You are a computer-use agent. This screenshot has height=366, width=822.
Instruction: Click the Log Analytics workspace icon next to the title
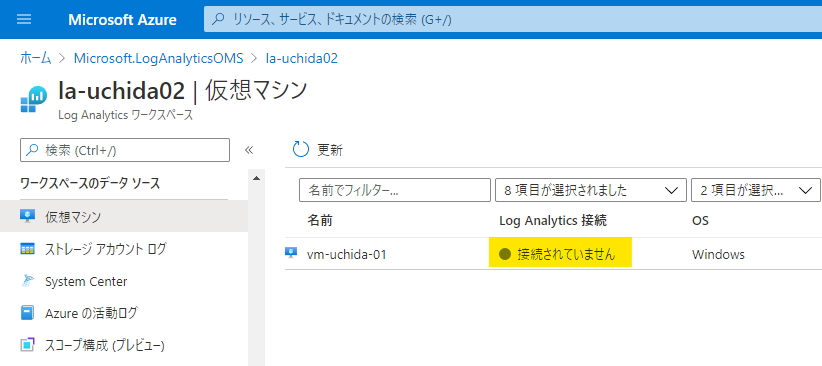point(34,99)
